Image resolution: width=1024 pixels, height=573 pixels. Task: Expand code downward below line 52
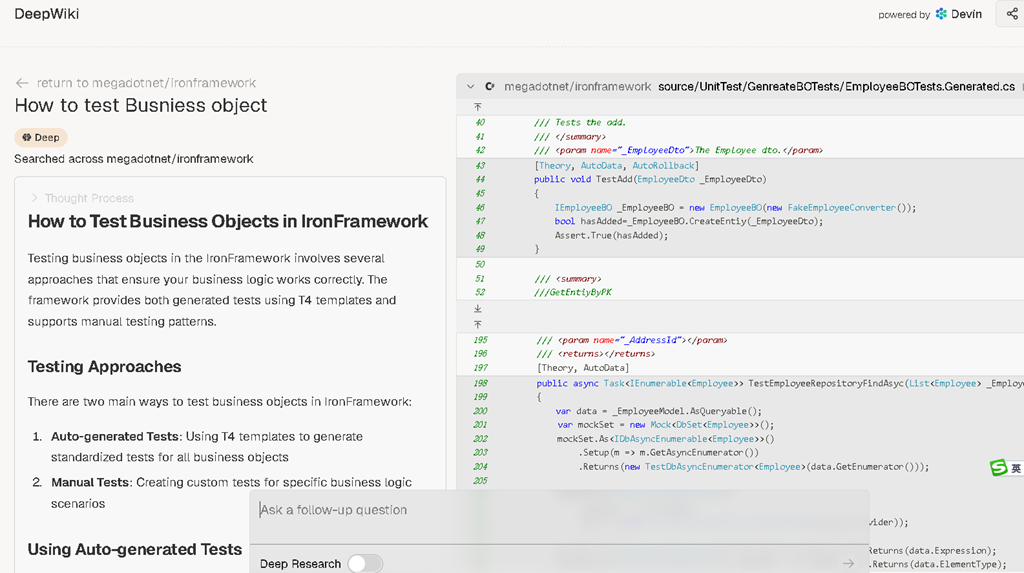(x=477, y=308)
